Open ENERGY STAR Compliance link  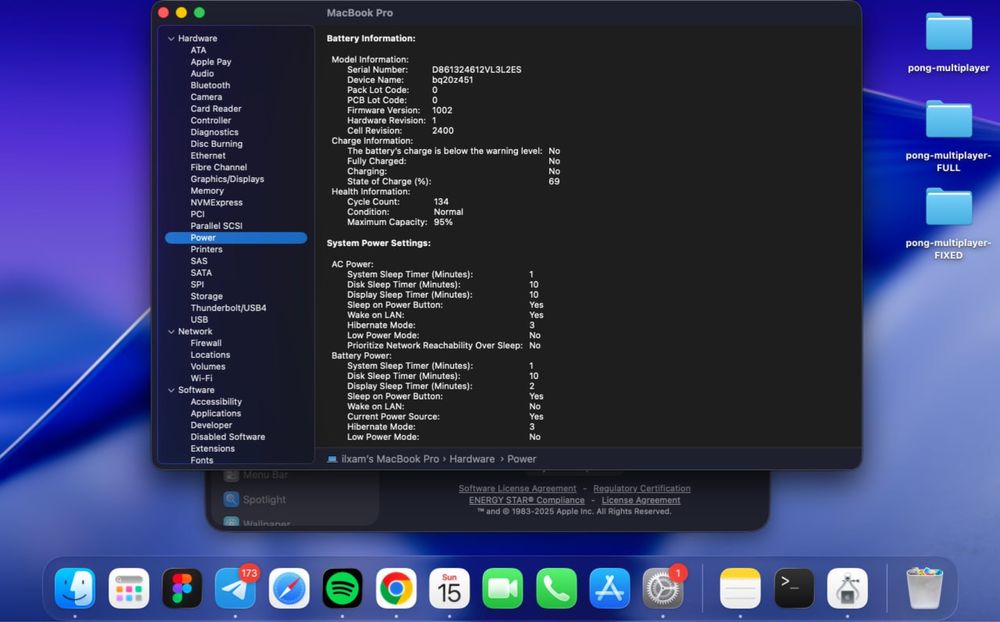click(526, 501)
